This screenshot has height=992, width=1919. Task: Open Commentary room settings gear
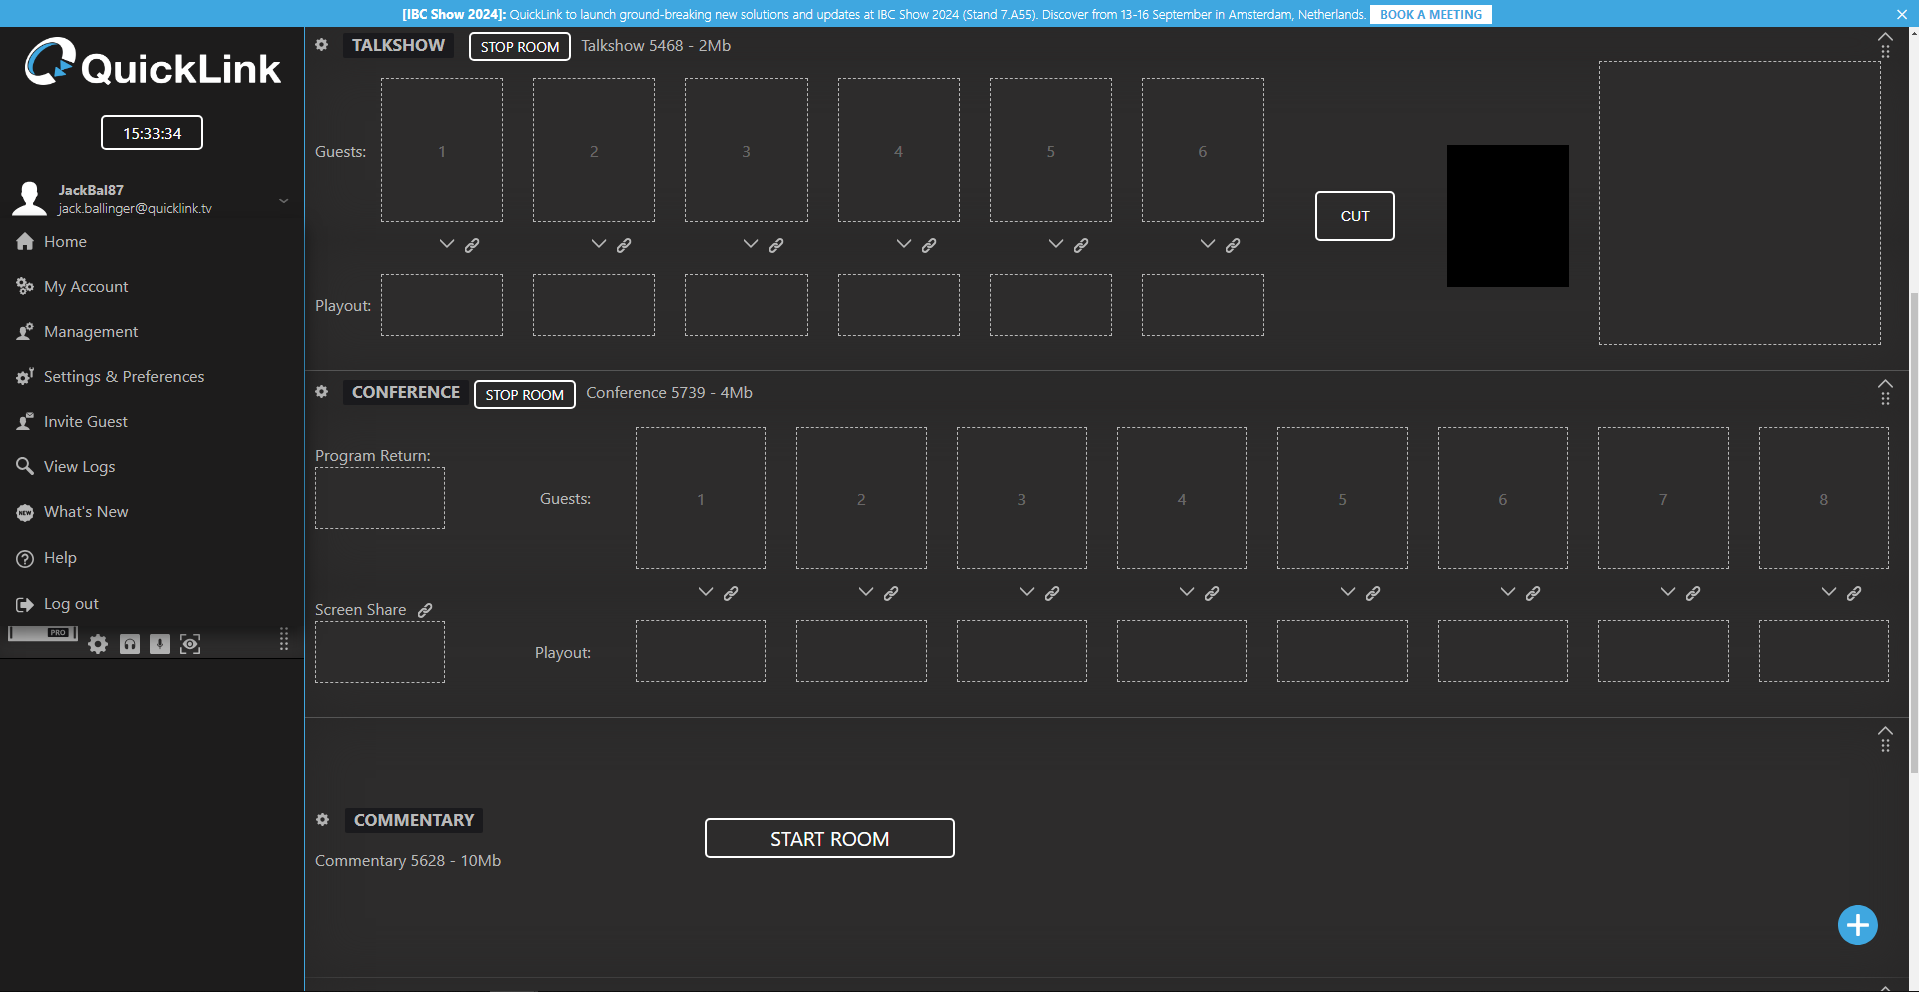tap(322, 820)
